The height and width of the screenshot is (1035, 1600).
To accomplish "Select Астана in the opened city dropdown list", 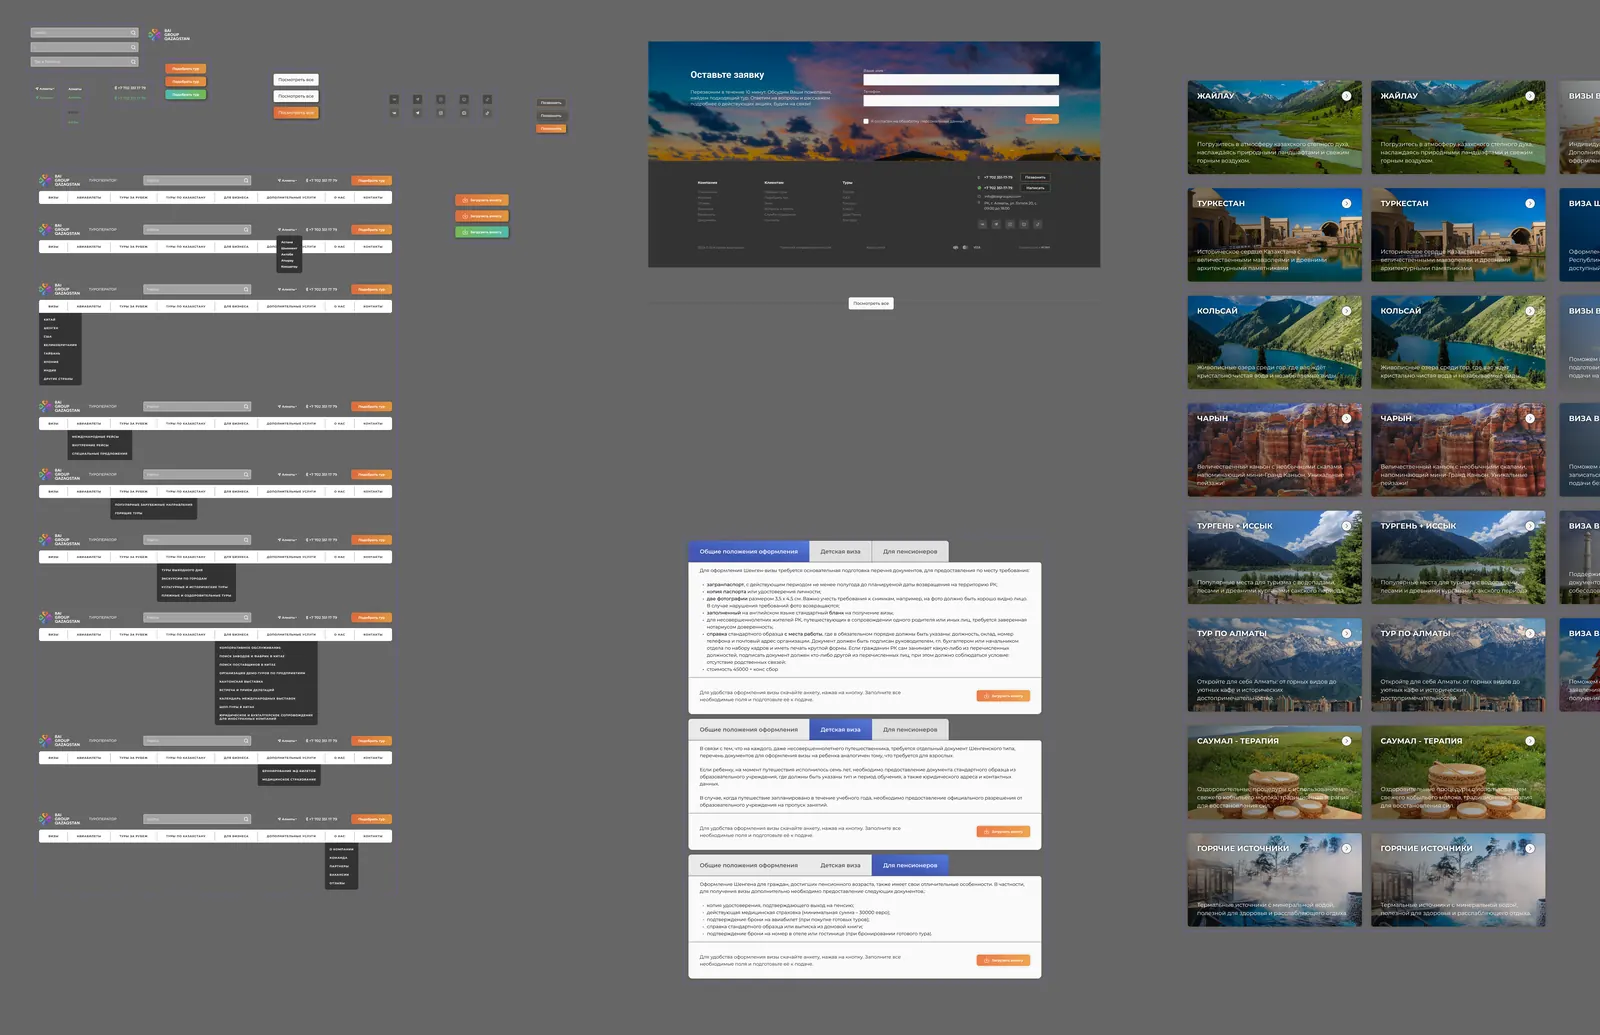I will [x=288, y=242].
